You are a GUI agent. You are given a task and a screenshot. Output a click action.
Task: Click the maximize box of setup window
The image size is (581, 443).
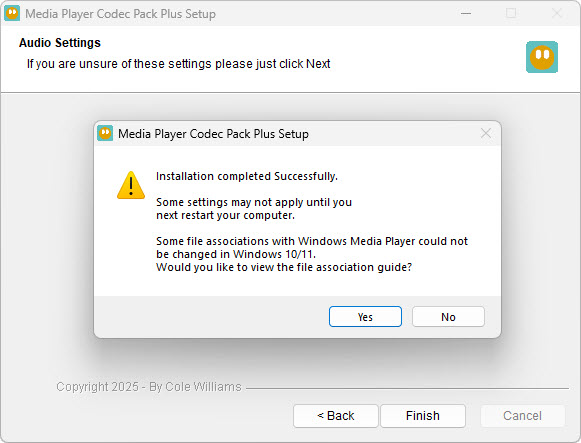(511, 13)
